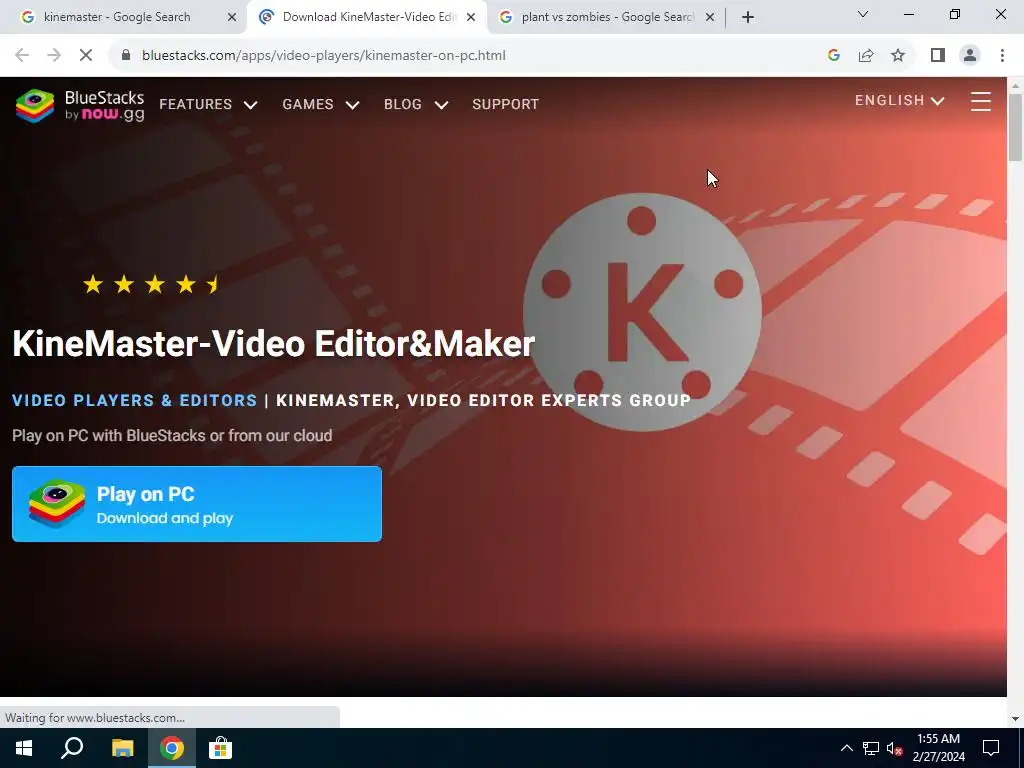Click the star rating display
Screen dimensions: 1024x768
point(153,285)
